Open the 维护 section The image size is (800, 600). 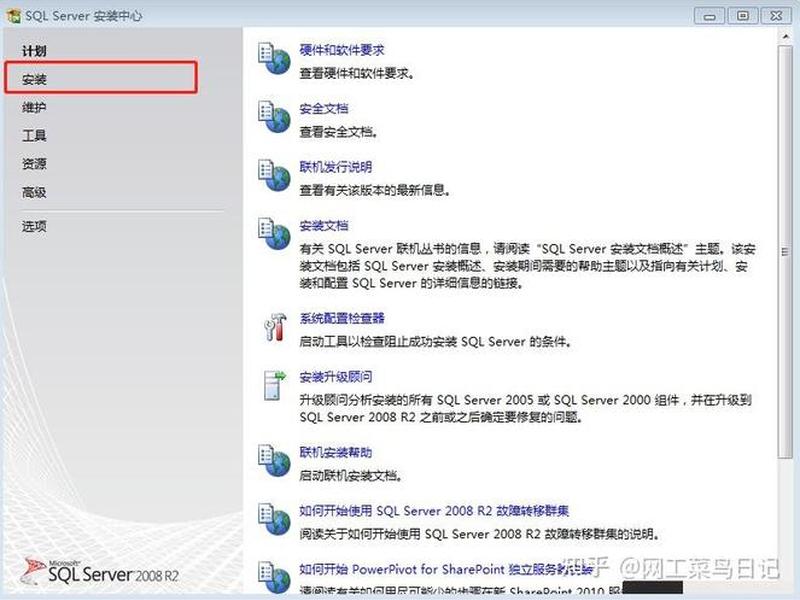click(x=34, y=107)
